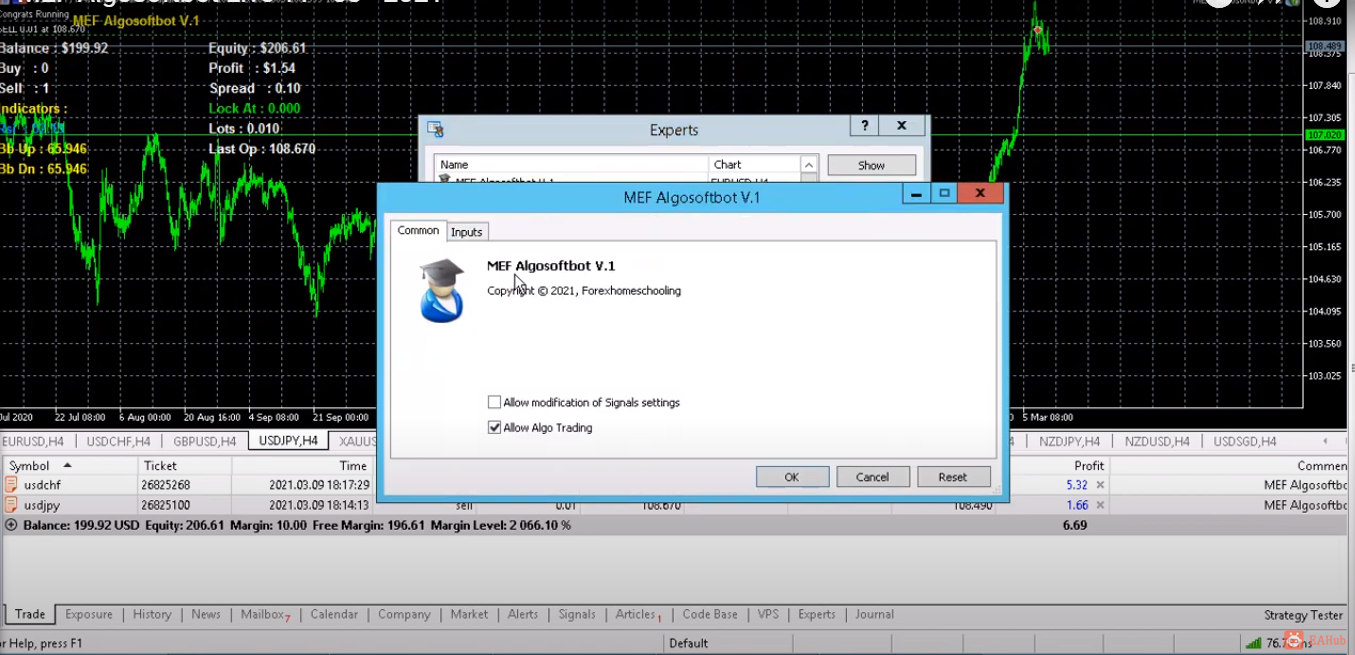Open the Signals tab

coord(577,614)
